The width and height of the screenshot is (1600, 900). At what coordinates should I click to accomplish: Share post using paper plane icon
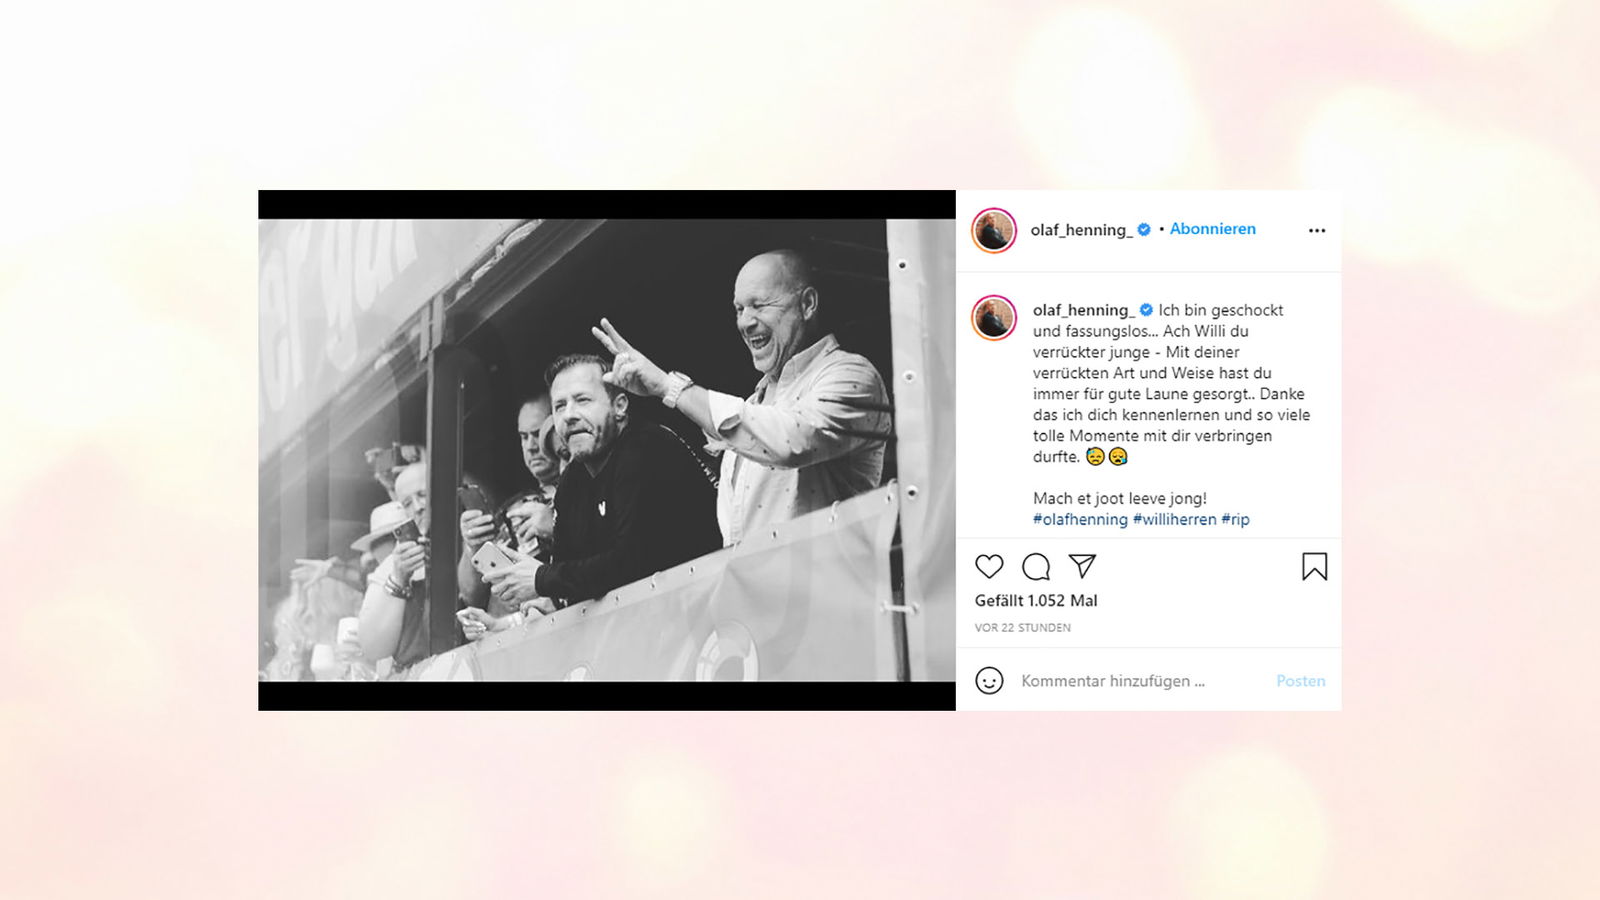click(1082, 566)
